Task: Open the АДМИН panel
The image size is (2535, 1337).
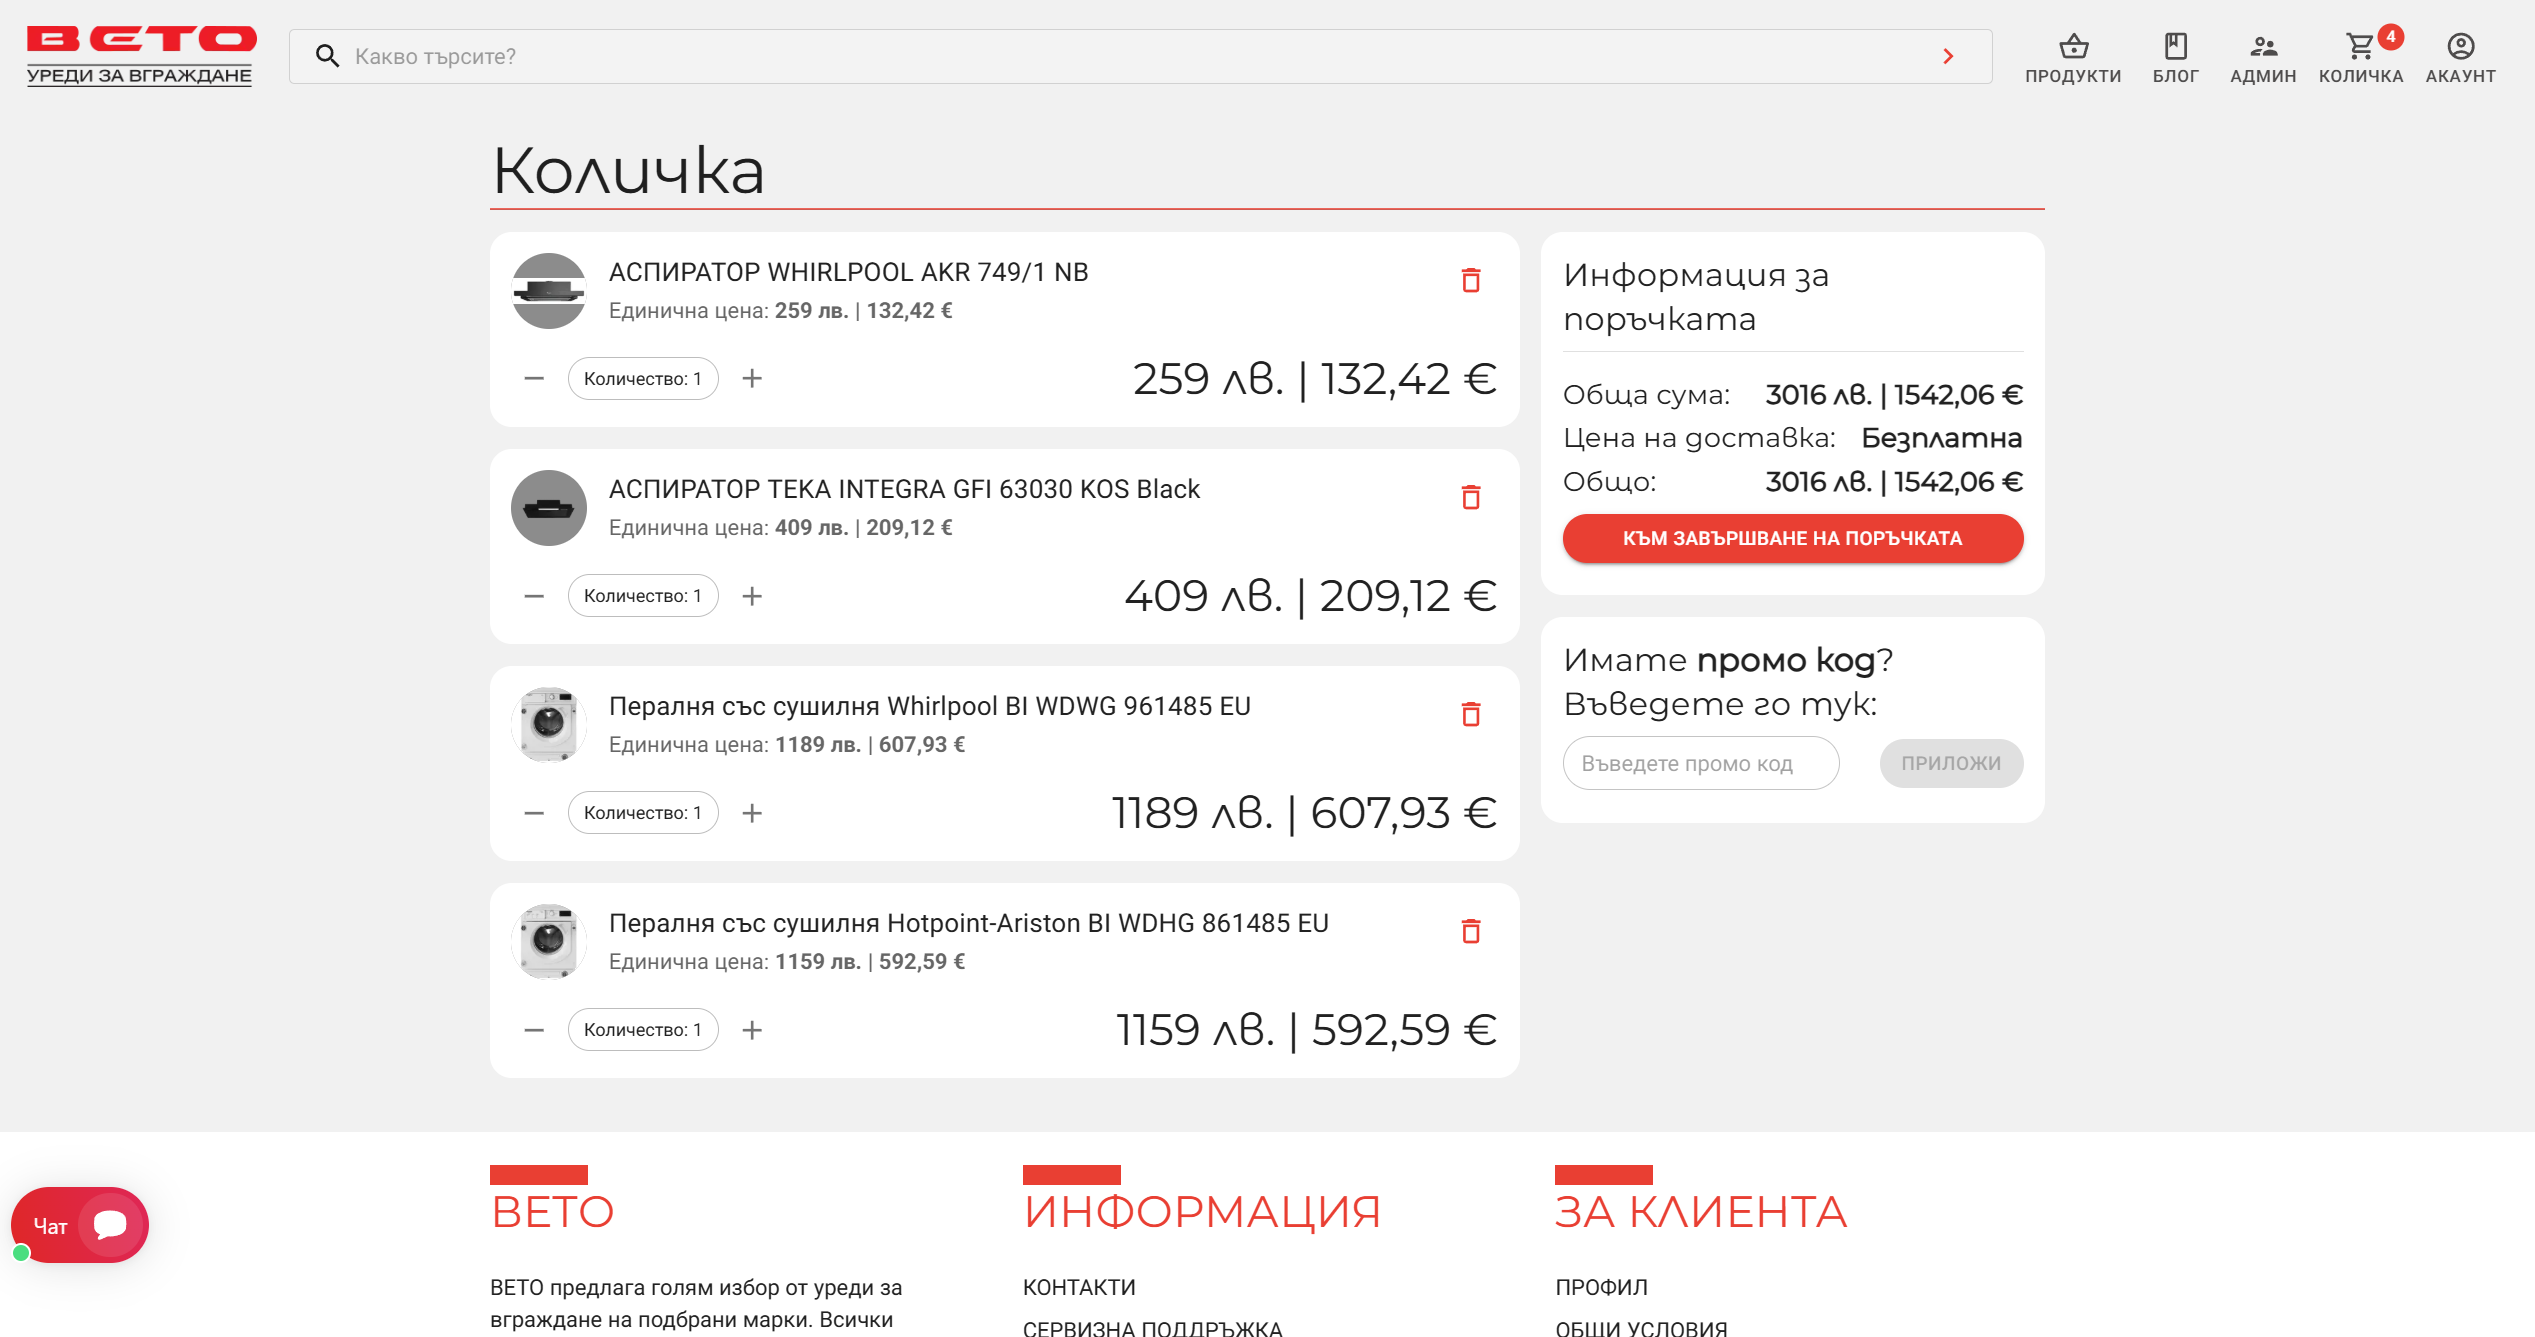Action: [2263, 58]
